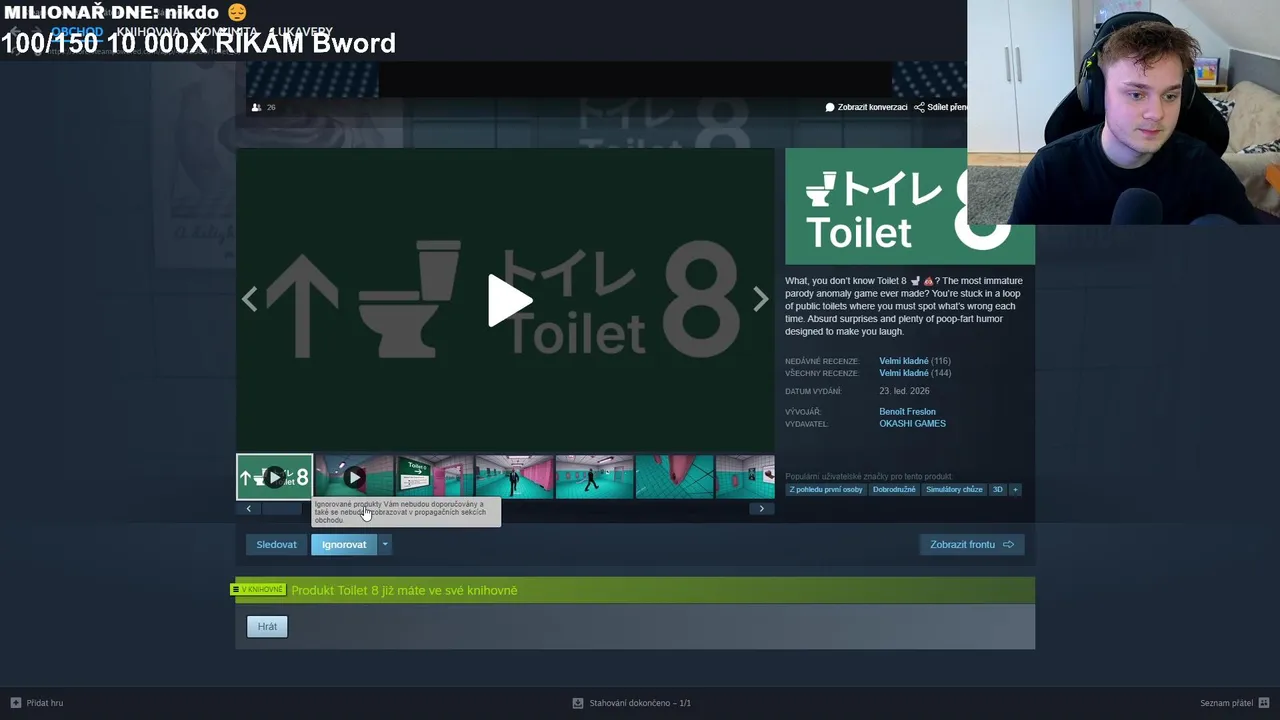Go to previous media with left arrow
Viewport: 1280px width, 720px height.
coord(249,299)
